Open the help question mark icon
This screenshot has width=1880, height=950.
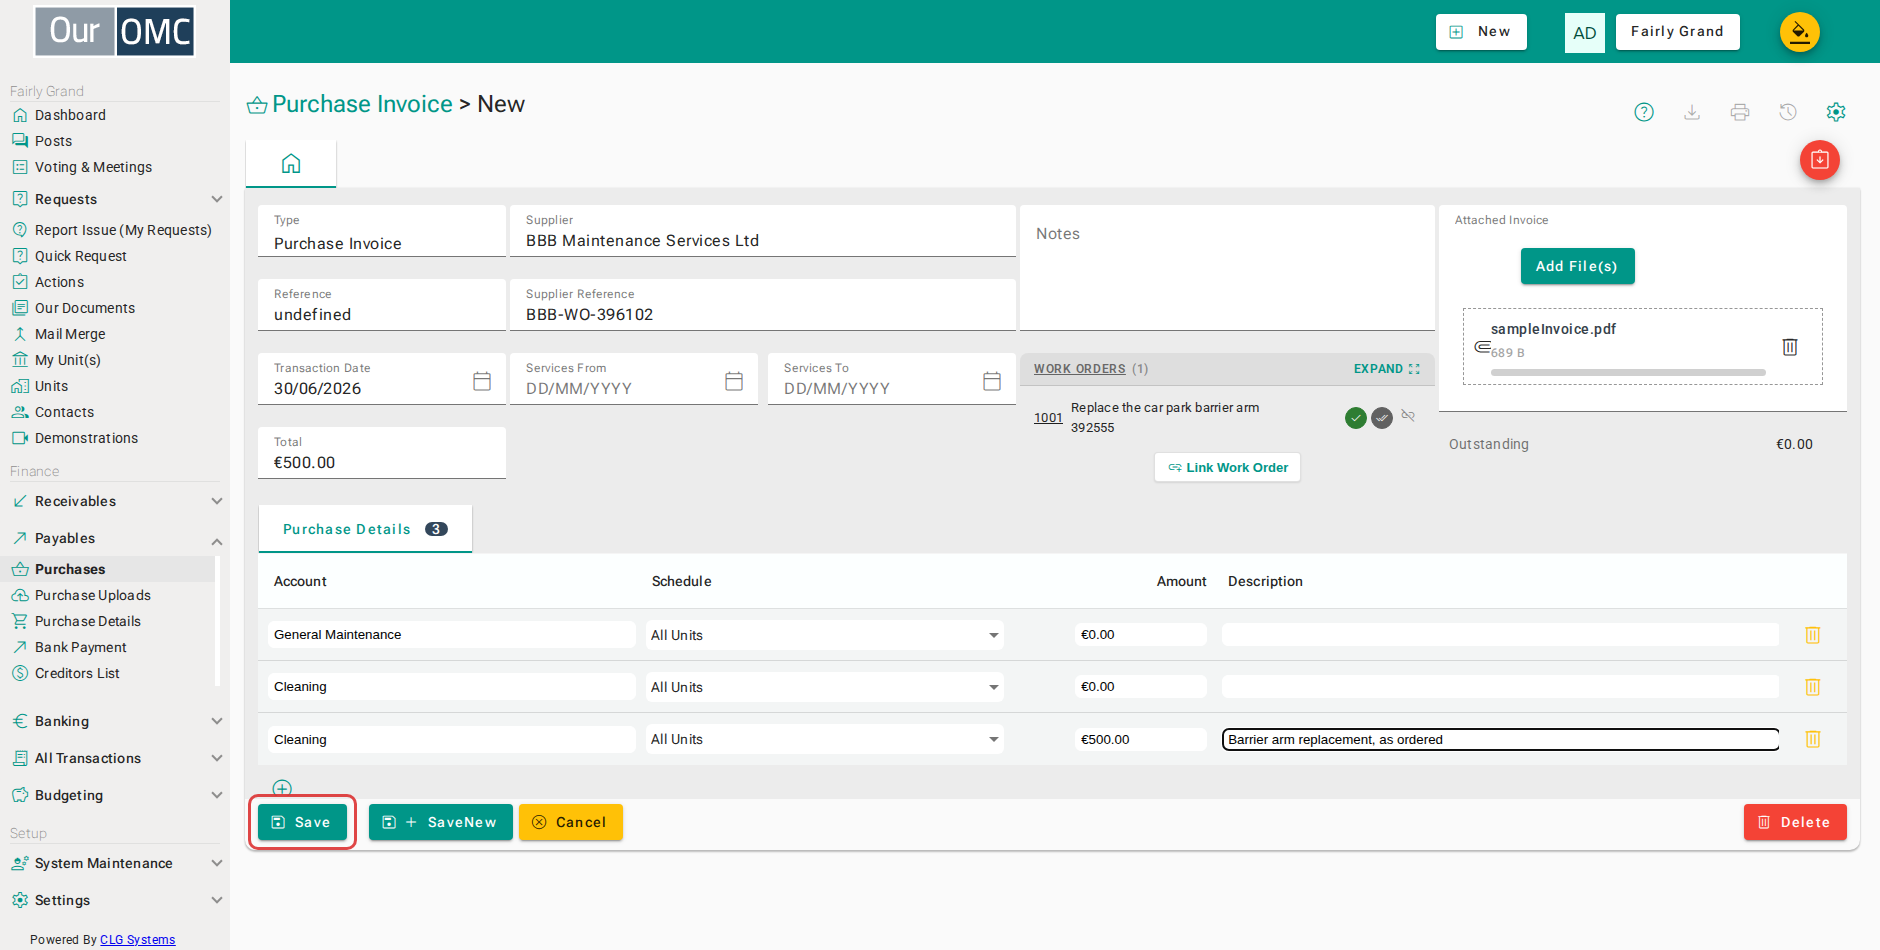[1644, 112]
